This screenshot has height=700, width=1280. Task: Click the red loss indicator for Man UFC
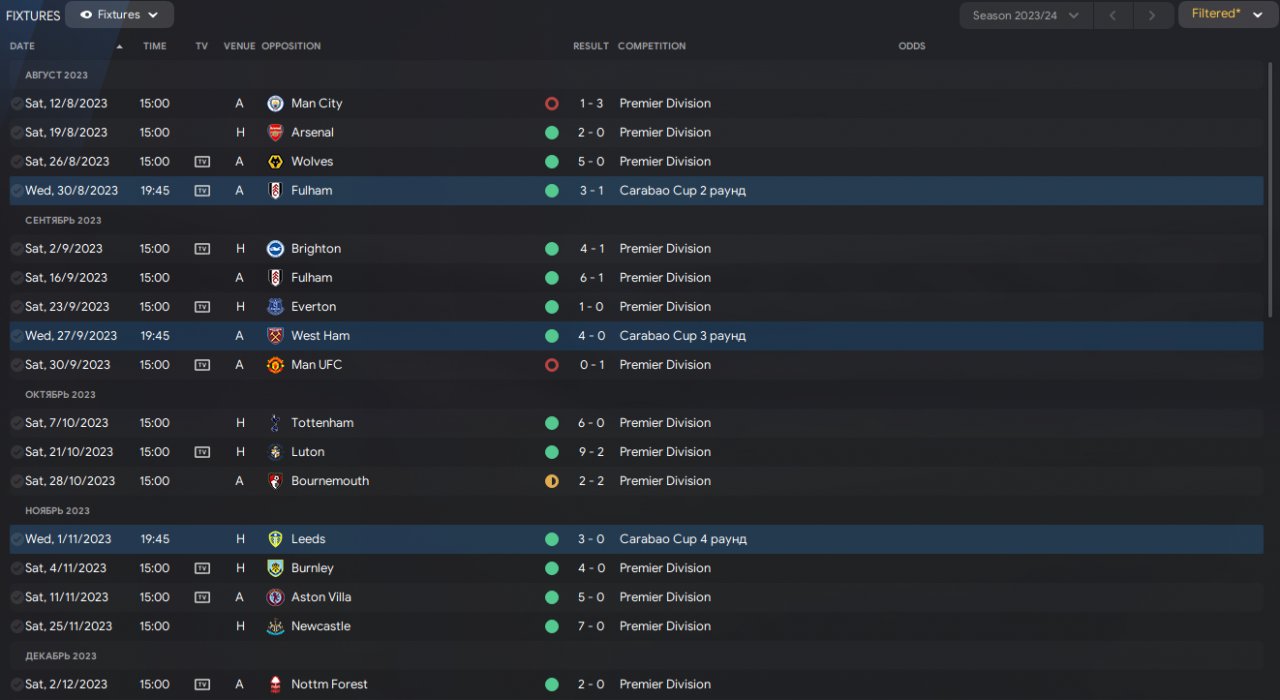point(551,365)
